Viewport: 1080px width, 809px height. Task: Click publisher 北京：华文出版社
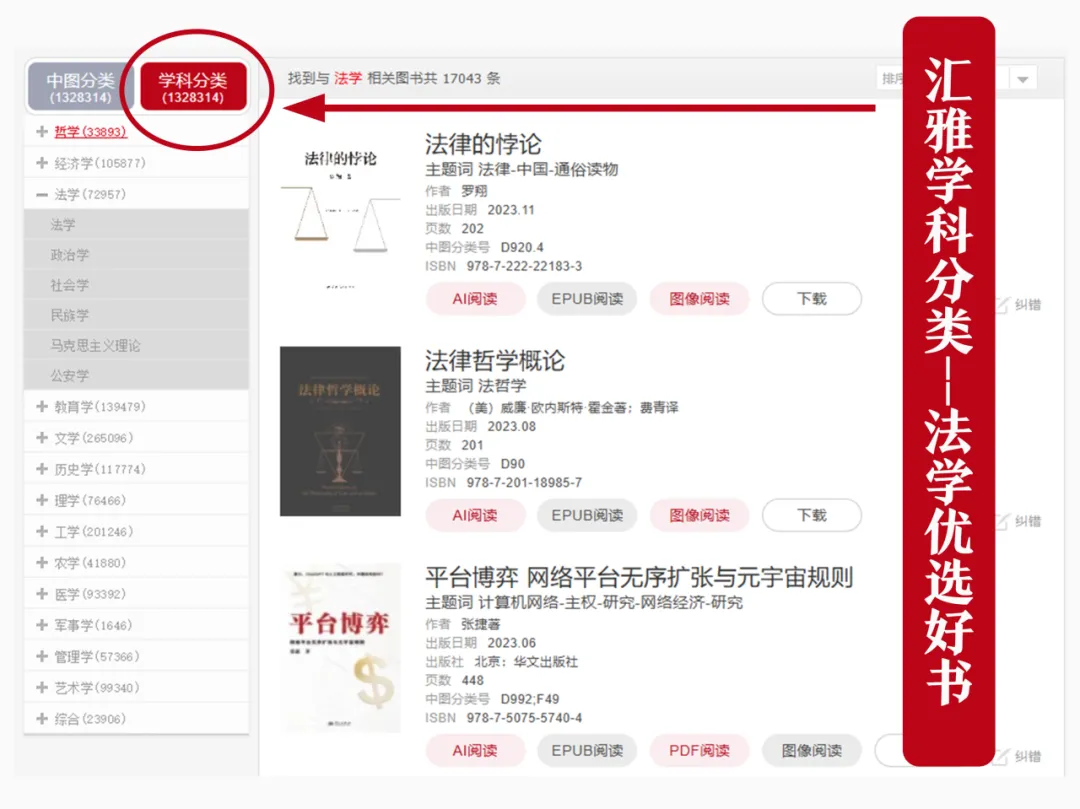526,662
